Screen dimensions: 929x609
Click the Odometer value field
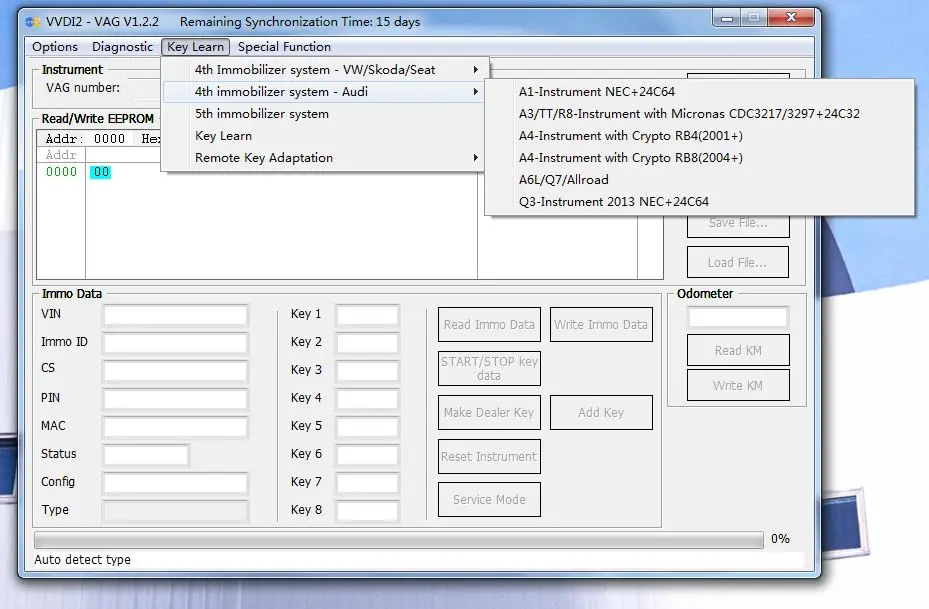[737, 315]
